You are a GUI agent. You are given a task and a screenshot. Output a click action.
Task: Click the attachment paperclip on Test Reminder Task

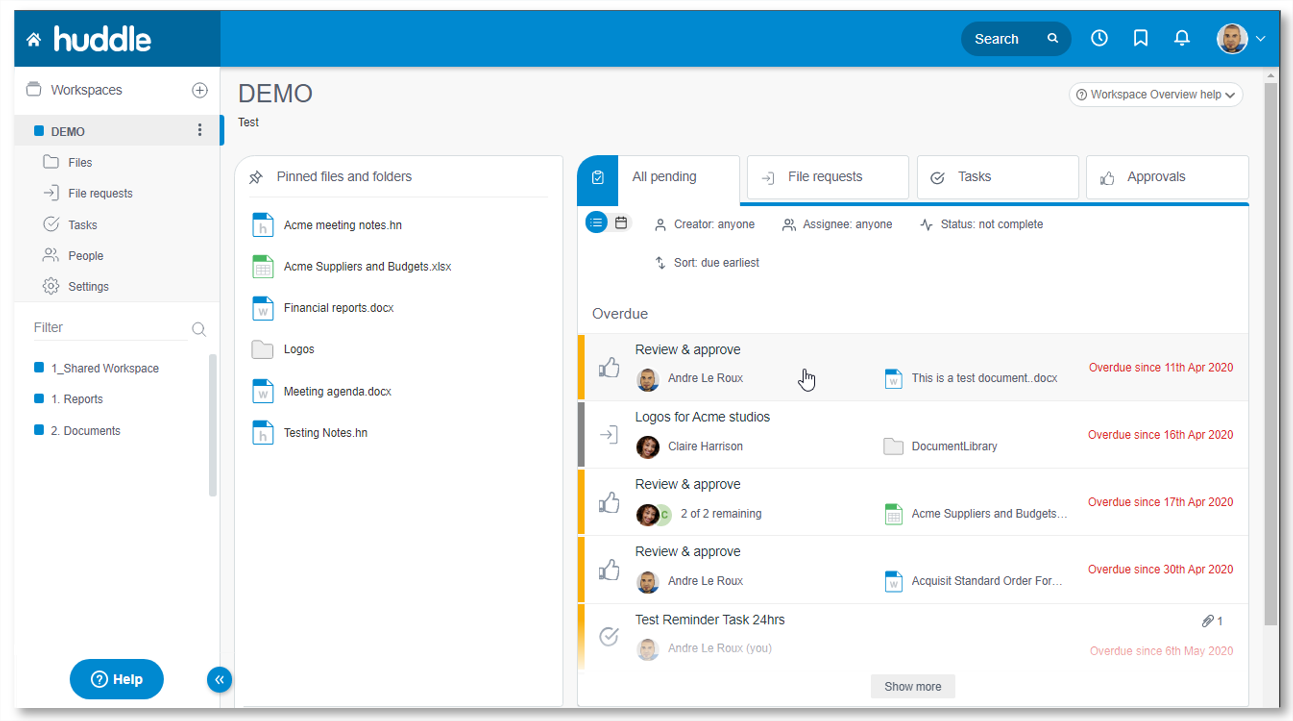1208,621
